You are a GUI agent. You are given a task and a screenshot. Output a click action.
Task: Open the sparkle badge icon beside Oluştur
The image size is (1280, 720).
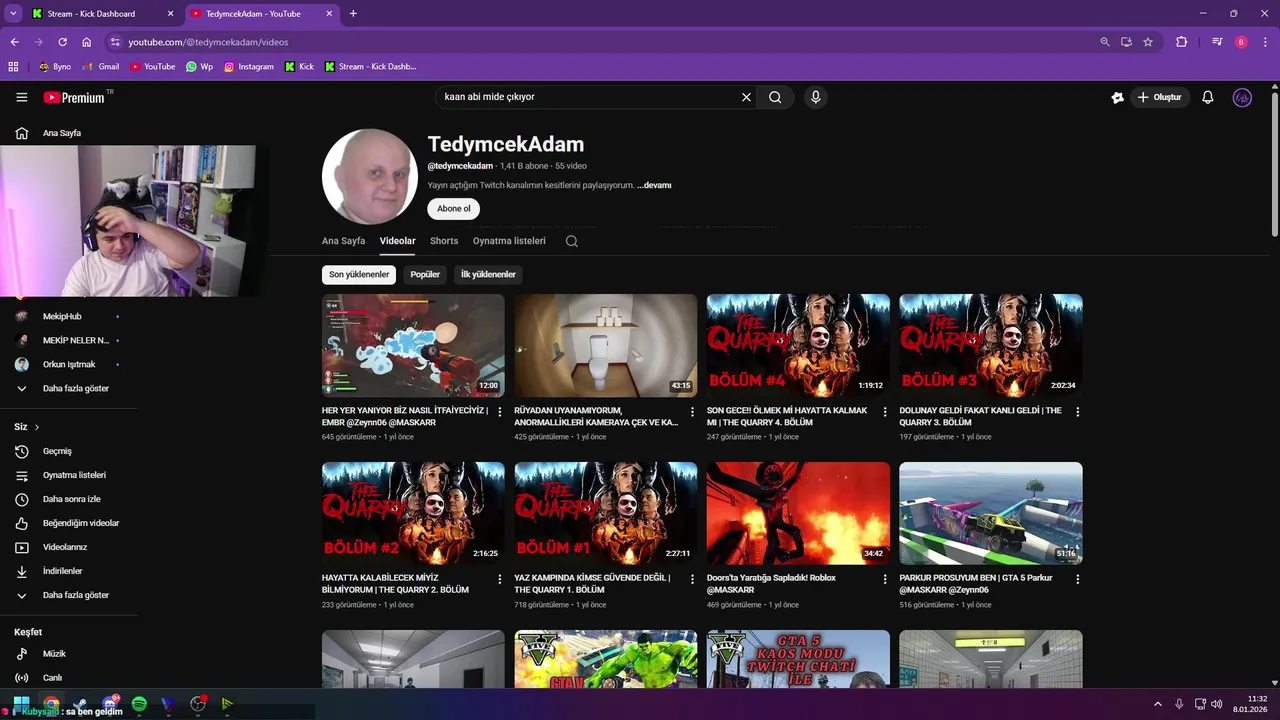click(x=1118, y=97)
